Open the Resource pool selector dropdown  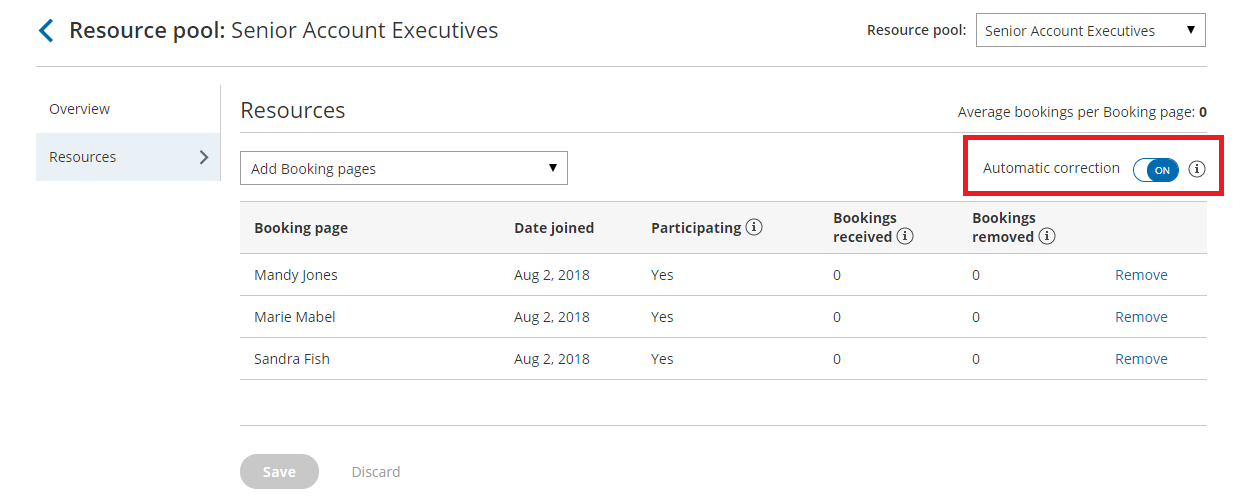[x=1090, y=31]
